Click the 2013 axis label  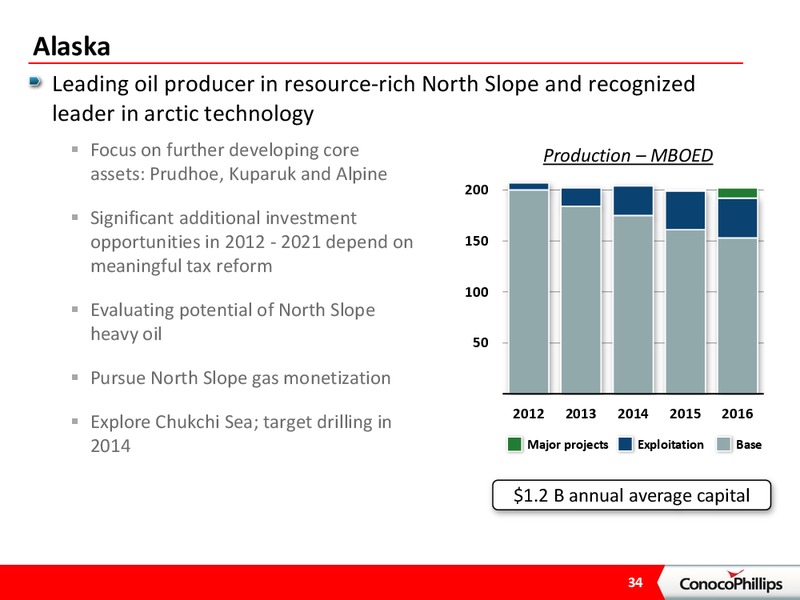pyautogui.click(x=581, y=413)
